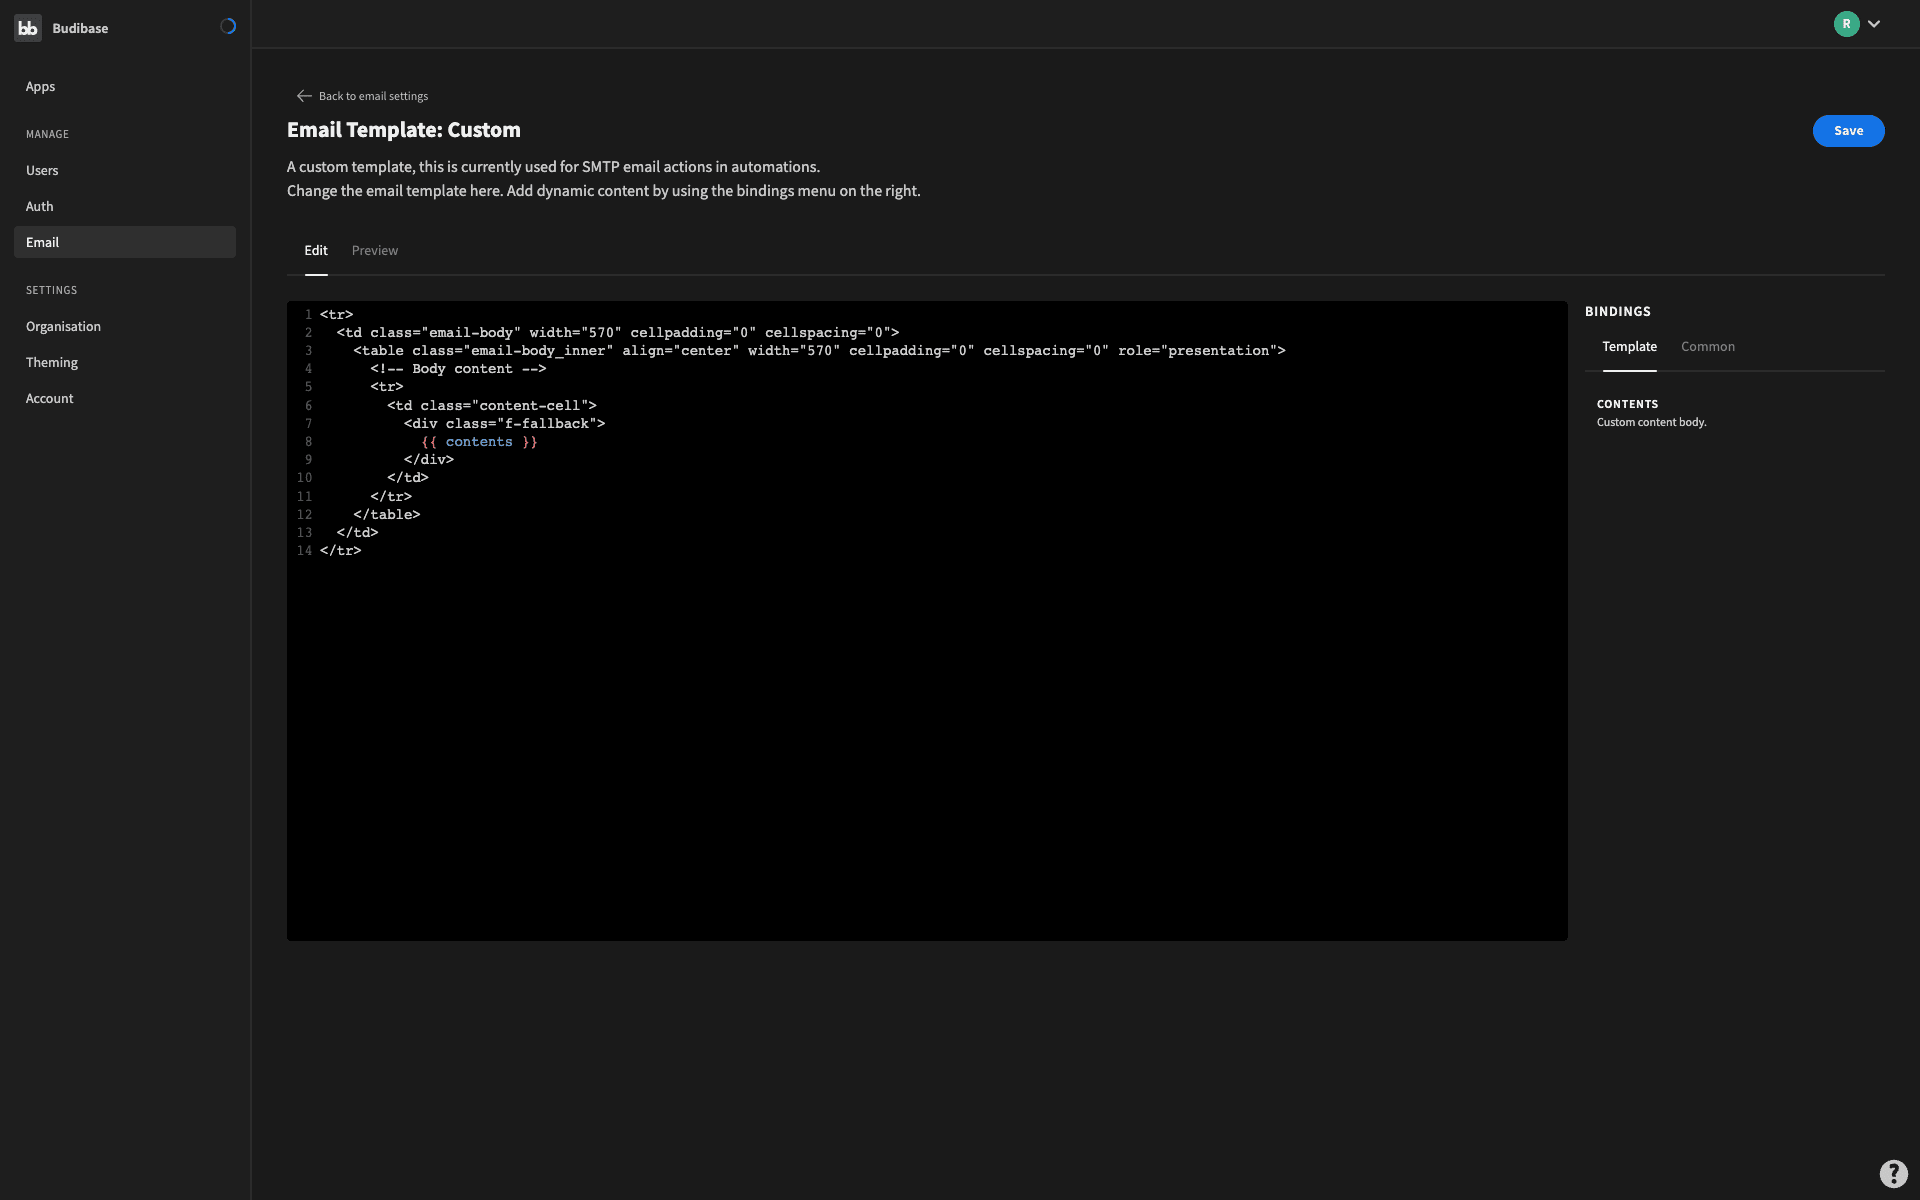Click the Budibase logo icon
The width and height of the screenshot is (1920, 1200).
[28, 28]
